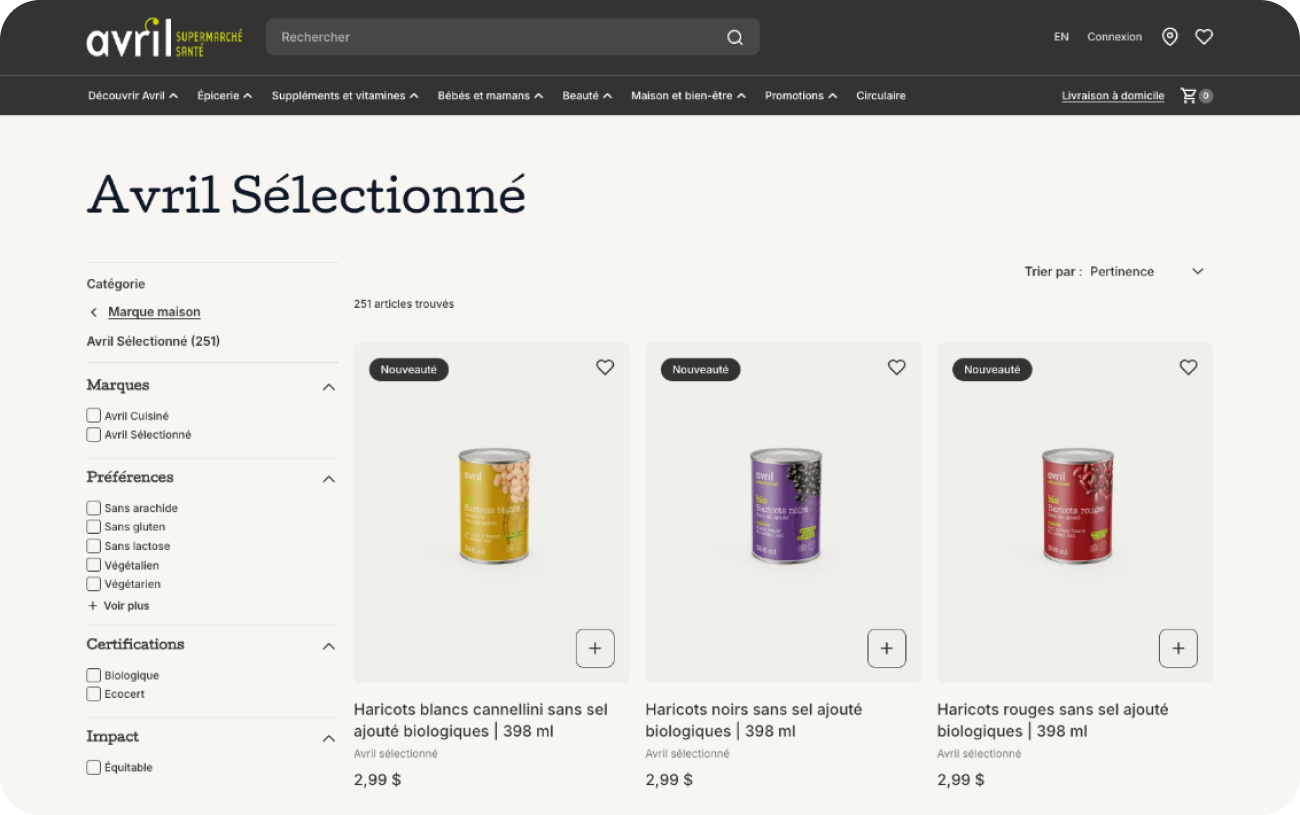Open the shopping cart icon
1300x815 pixels.
[x=1189, y=96]
